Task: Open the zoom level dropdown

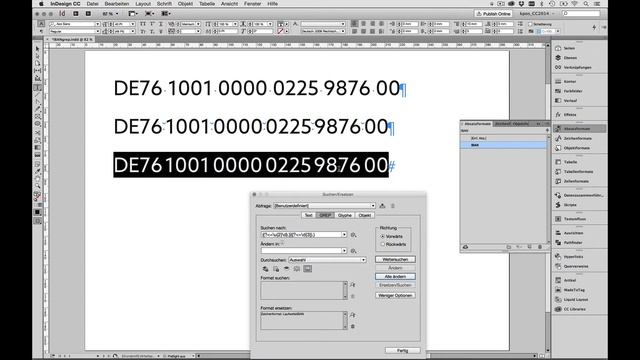Action: click(x=117, y=13)
